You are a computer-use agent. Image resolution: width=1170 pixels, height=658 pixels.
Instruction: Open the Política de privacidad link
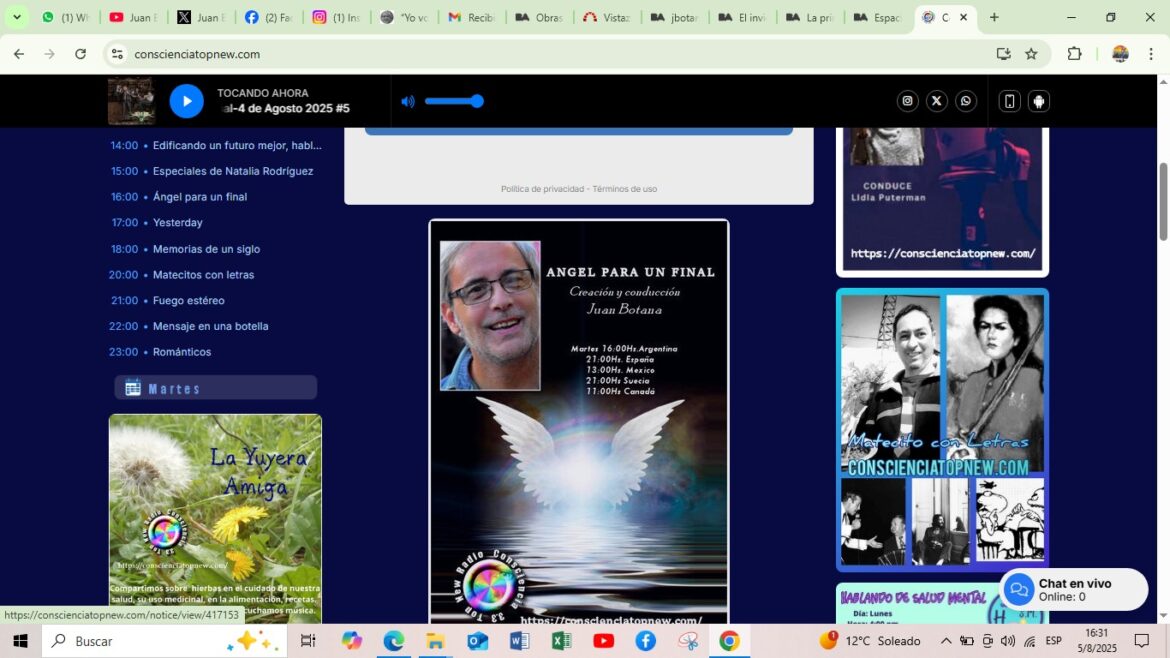tap(542, 189)
